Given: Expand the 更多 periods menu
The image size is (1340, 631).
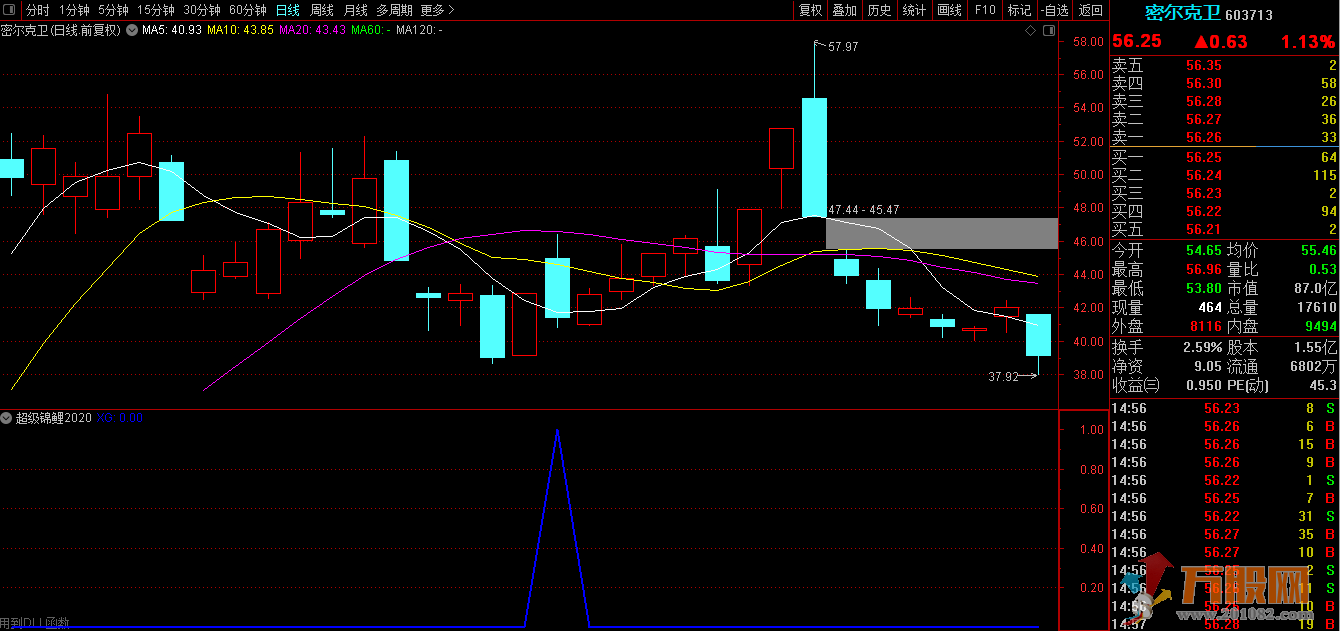Looking at the screenshot, I should [437, 10].
